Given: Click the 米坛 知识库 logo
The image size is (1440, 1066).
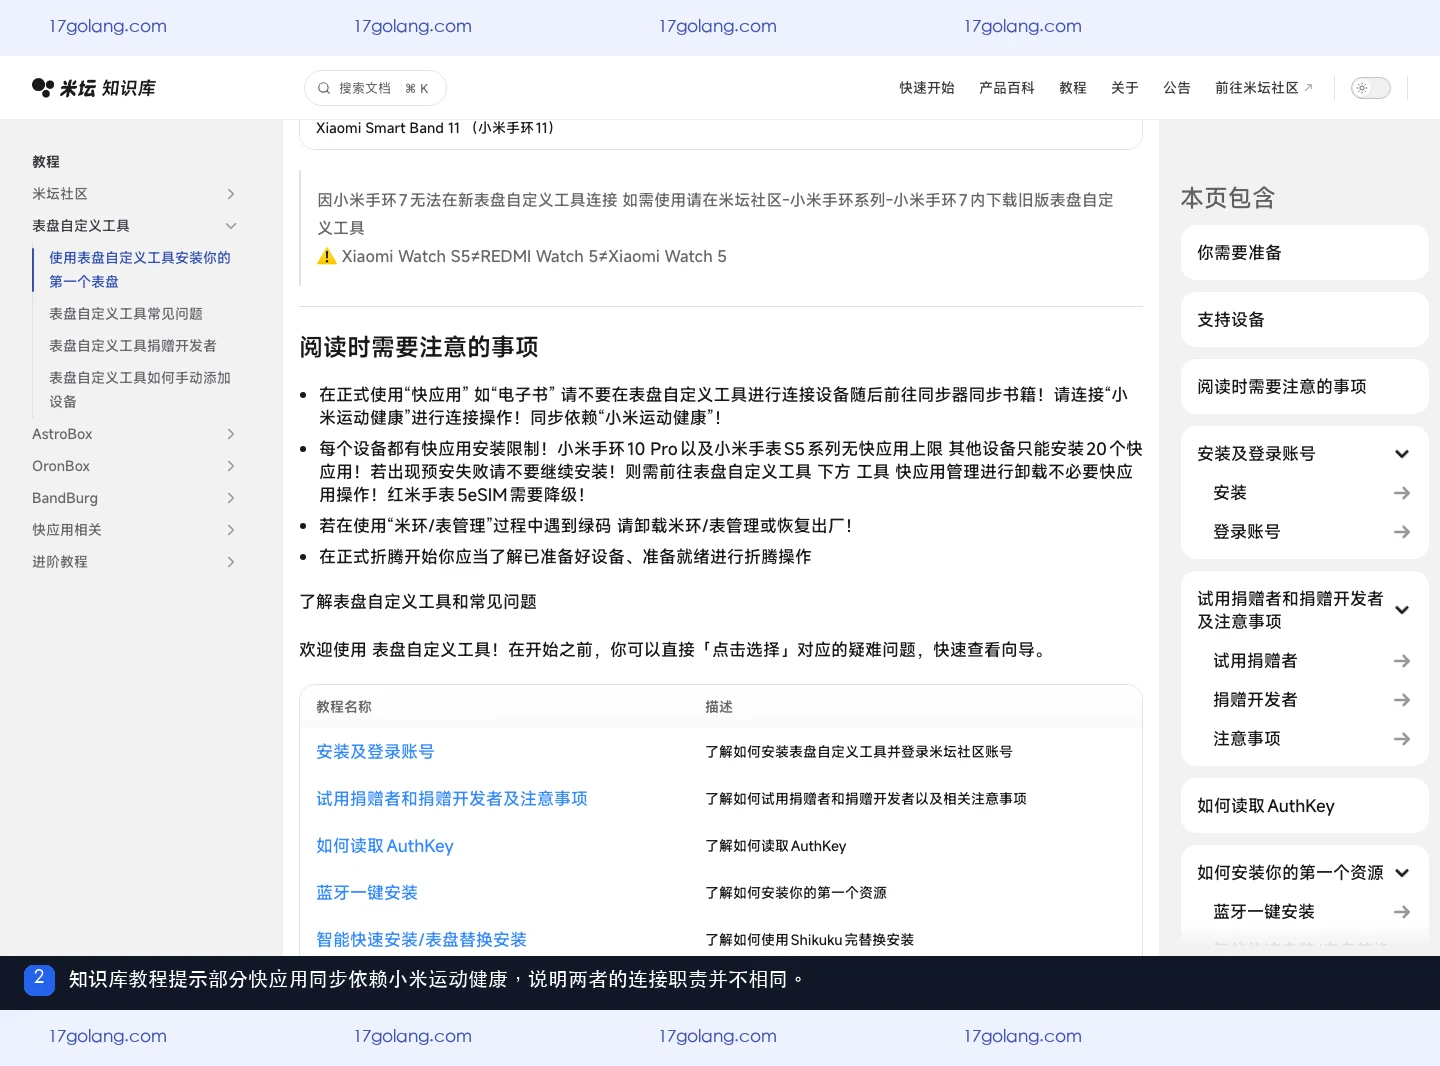Looking at the screenshot, I should click(x=94, y=88).
